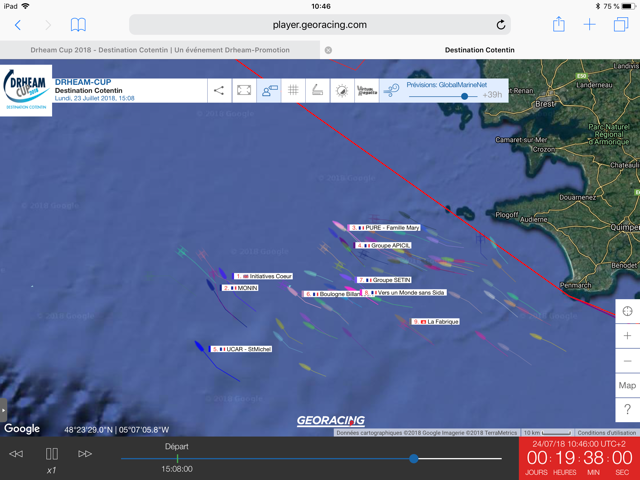Image resolution: width=640 pixels, height=480 pixels.
Task: Open Safari share sheet
Action: 558,24
